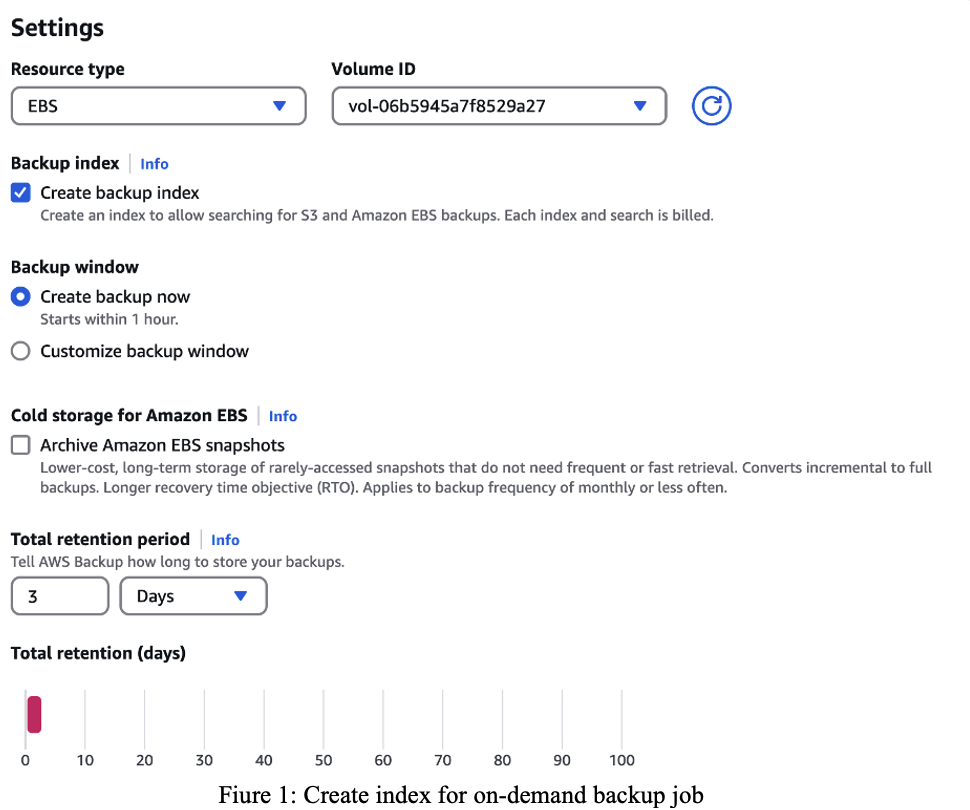Enable Archive Amazon EBS snapshots checkbox
The image size is (970, 810).
point(20,445)
